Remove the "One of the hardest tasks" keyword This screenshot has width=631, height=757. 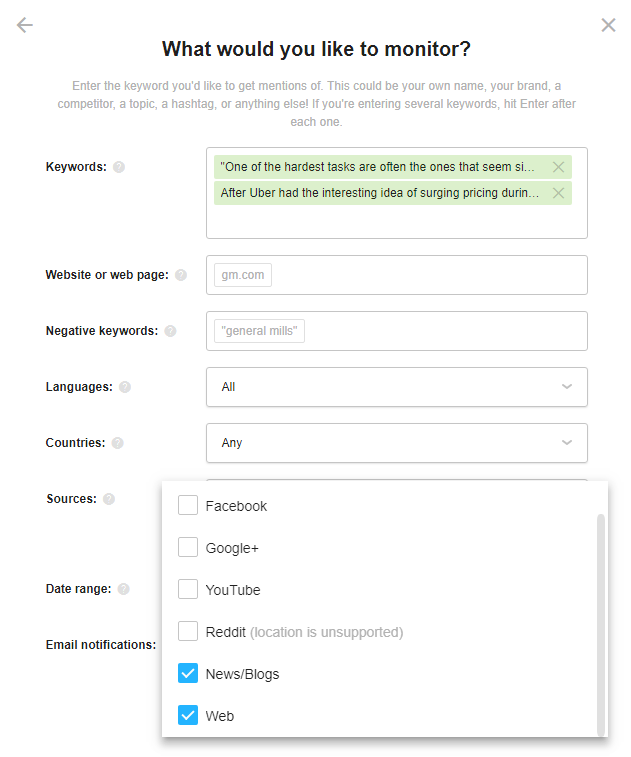tap(559, 167)
